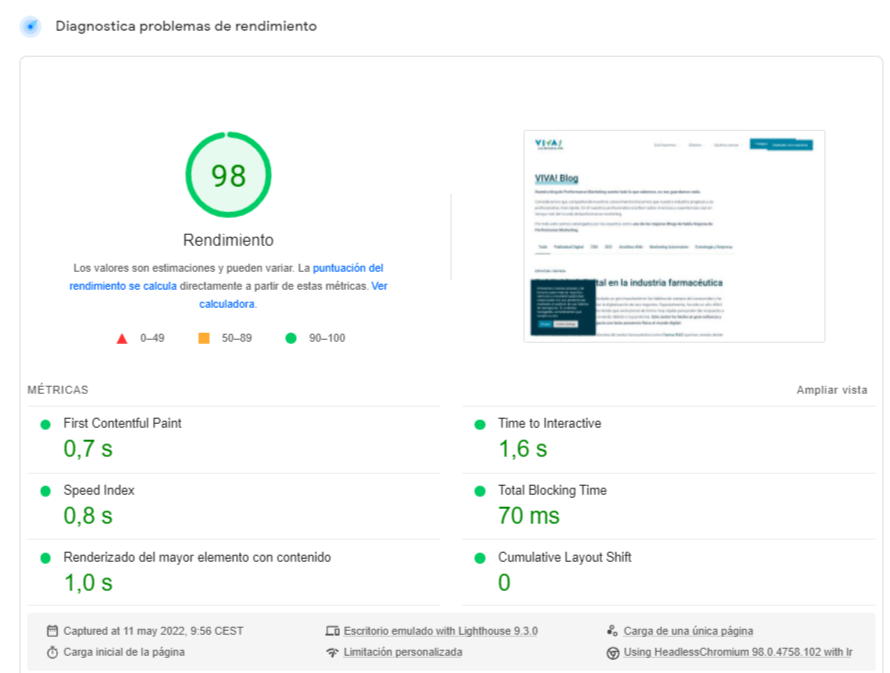Select the 'First Contentful Paint' metric label
This screenshot has width=890, height=673.
click(x=122, y=423)
